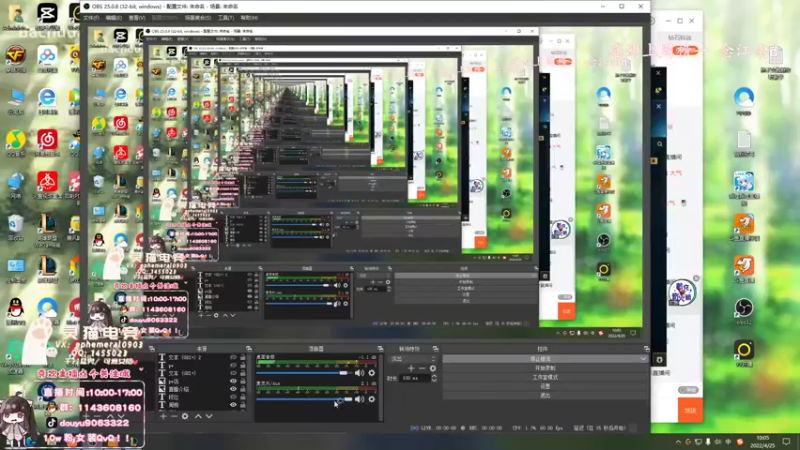This screenshot has width=800, height=450.
Task: Click the duration (时长) spinner arrows
Action: click(434, 378)
